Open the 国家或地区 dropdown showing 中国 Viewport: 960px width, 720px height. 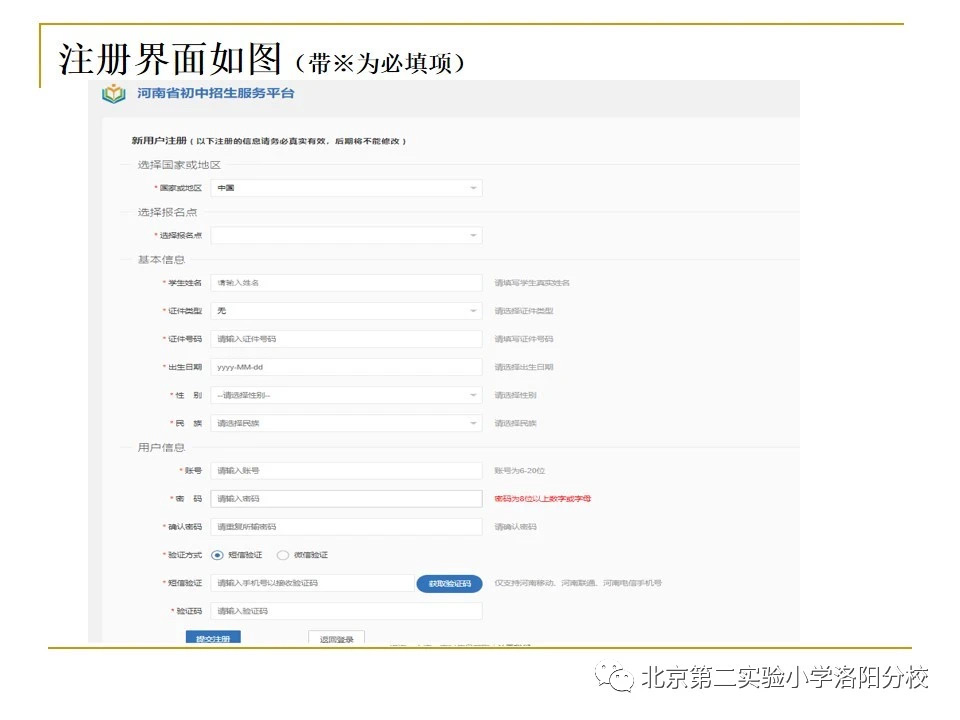pyautogui.click(x=345, y=187)
